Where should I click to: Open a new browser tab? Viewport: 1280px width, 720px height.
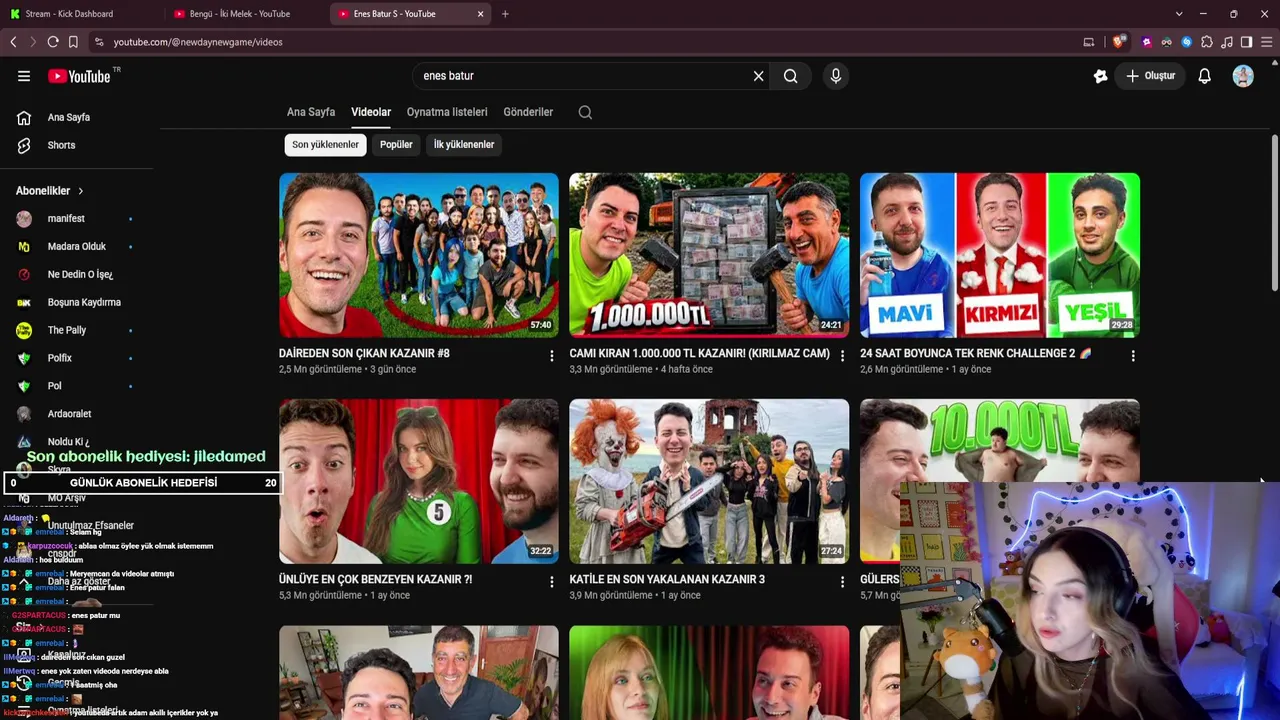point(505,14)
